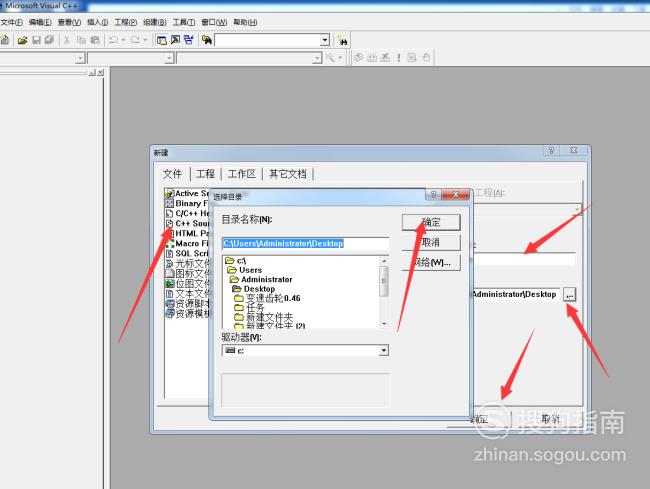Click the 目录名称 path input field
650x489 pixels.
click(x=306, y=244)
